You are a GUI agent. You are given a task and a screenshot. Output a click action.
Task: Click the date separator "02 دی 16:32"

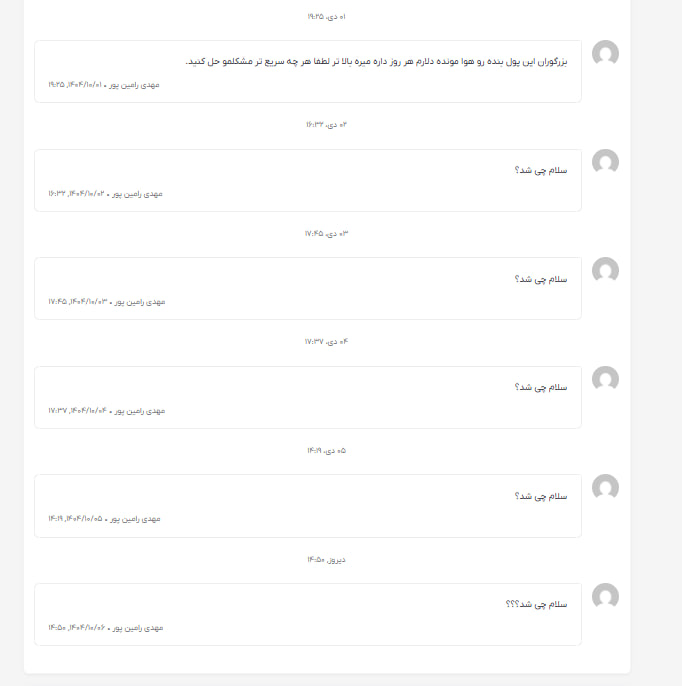point(326,124)
